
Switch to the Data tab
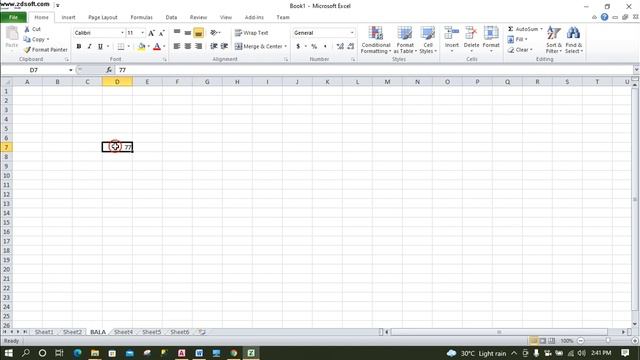[171, 18]
